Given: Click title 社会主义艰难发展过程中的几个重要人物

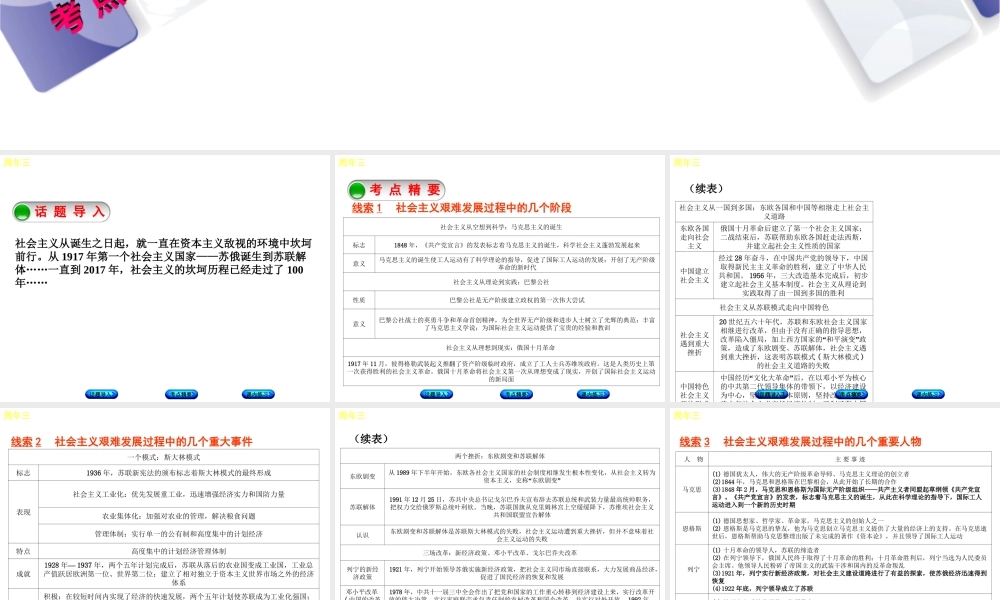Looking at the screenshot, I should (x=822, y=441).
